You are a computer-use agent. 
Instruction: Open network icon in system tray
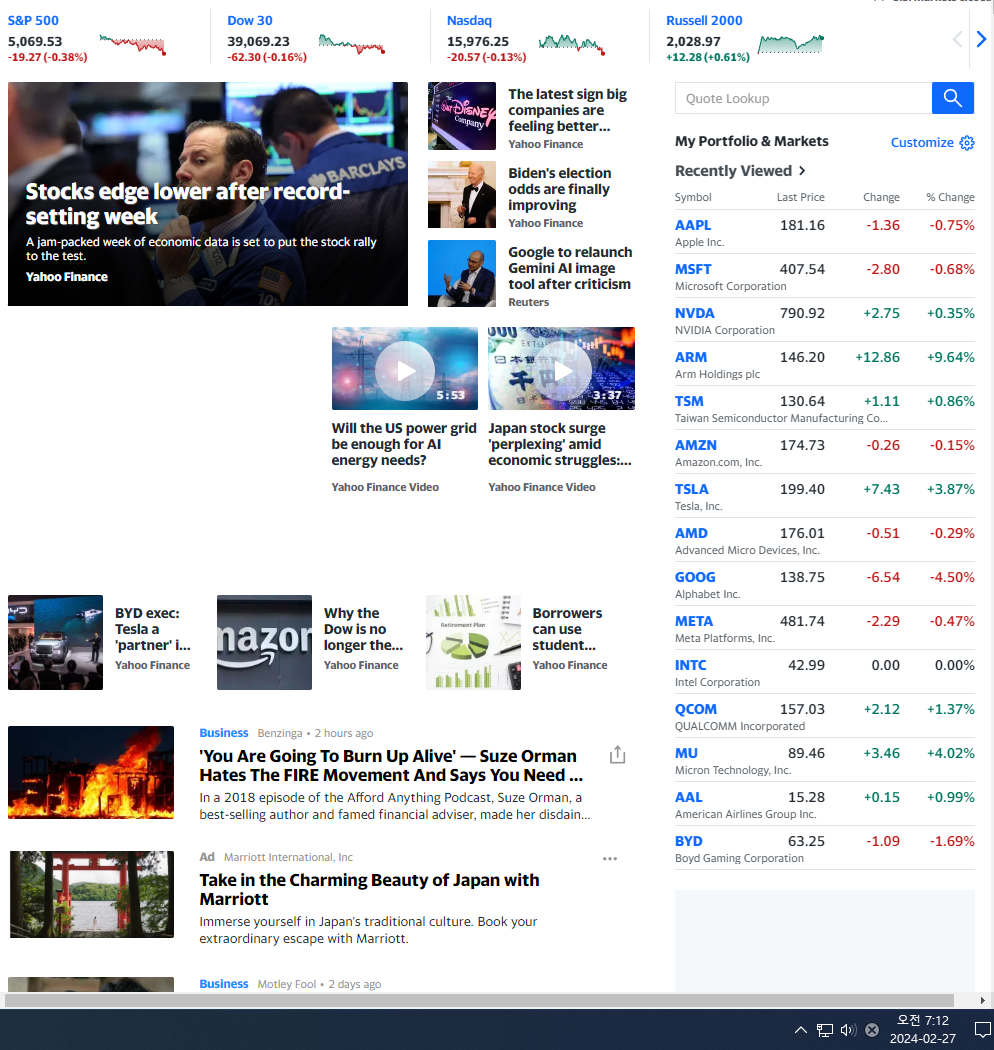coord(825,1030)
